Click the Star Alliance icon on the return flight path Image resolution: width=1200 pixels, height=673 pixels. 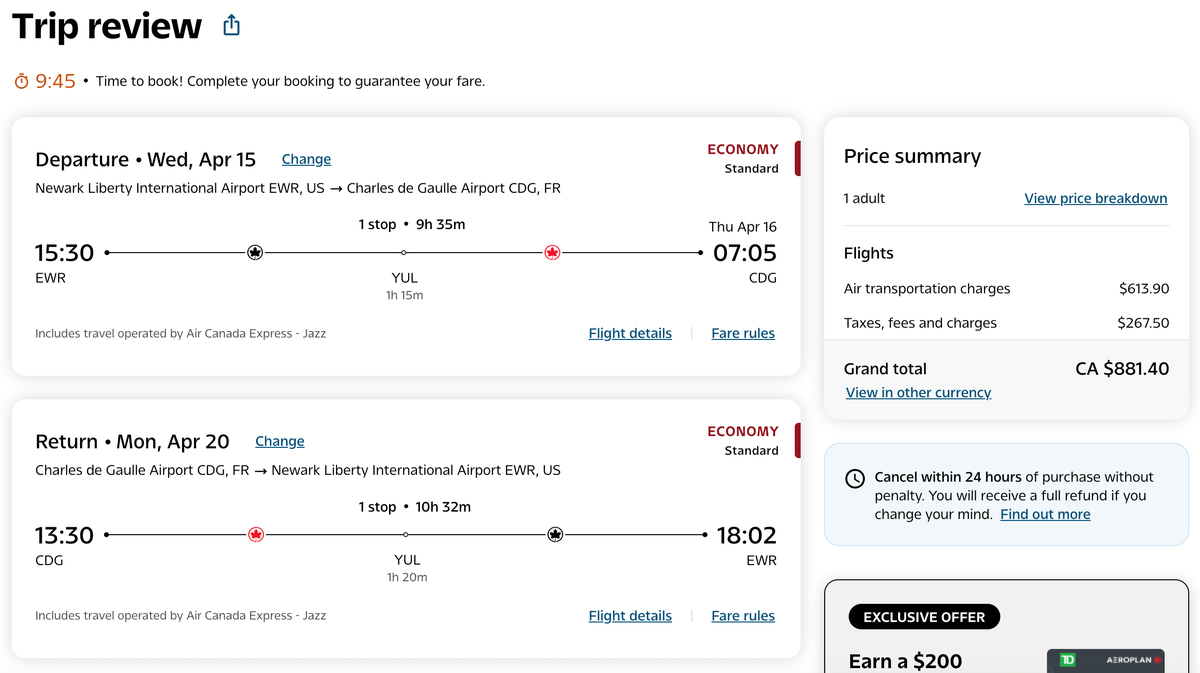coord(555,535)
